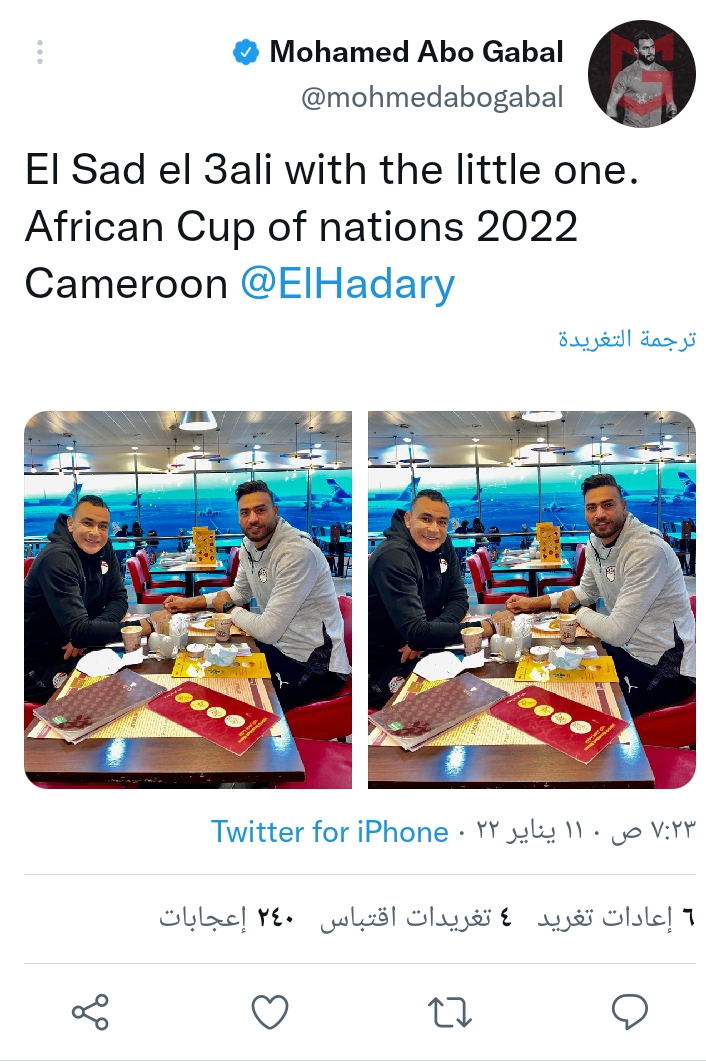Screen dimensions: 706x1064
Task: Click the Twitter for iPhone source link
Action: coord(329,832)
